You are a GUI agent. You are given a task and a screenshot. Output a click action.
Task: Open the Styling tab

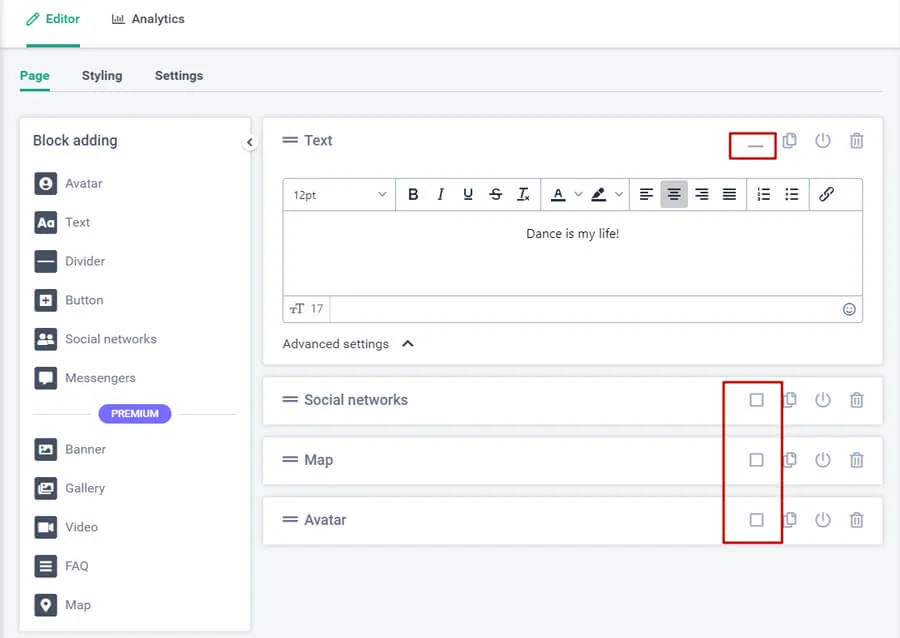click(102, 76)
